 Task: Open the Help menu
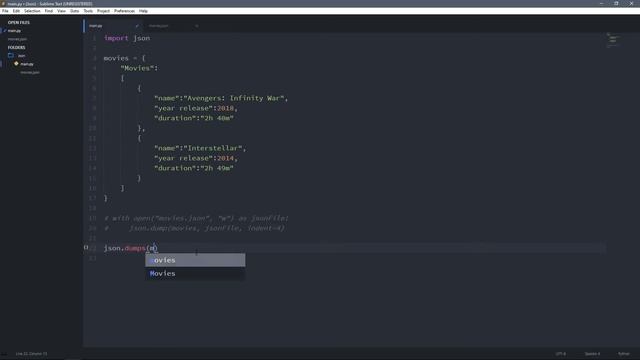[143, 11]
